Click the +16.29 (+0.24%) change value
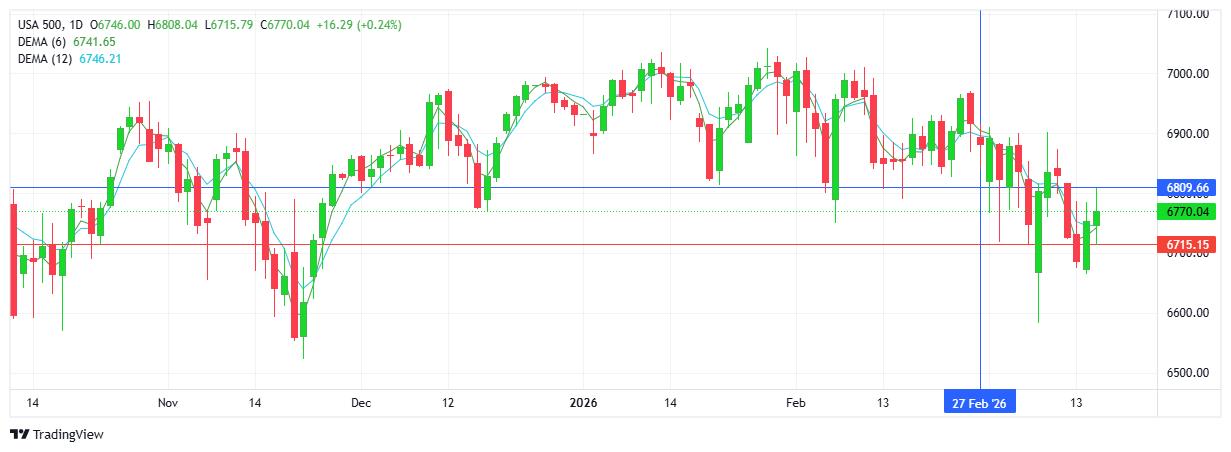This screenshot has height=452, width=1231. (359, 24)
